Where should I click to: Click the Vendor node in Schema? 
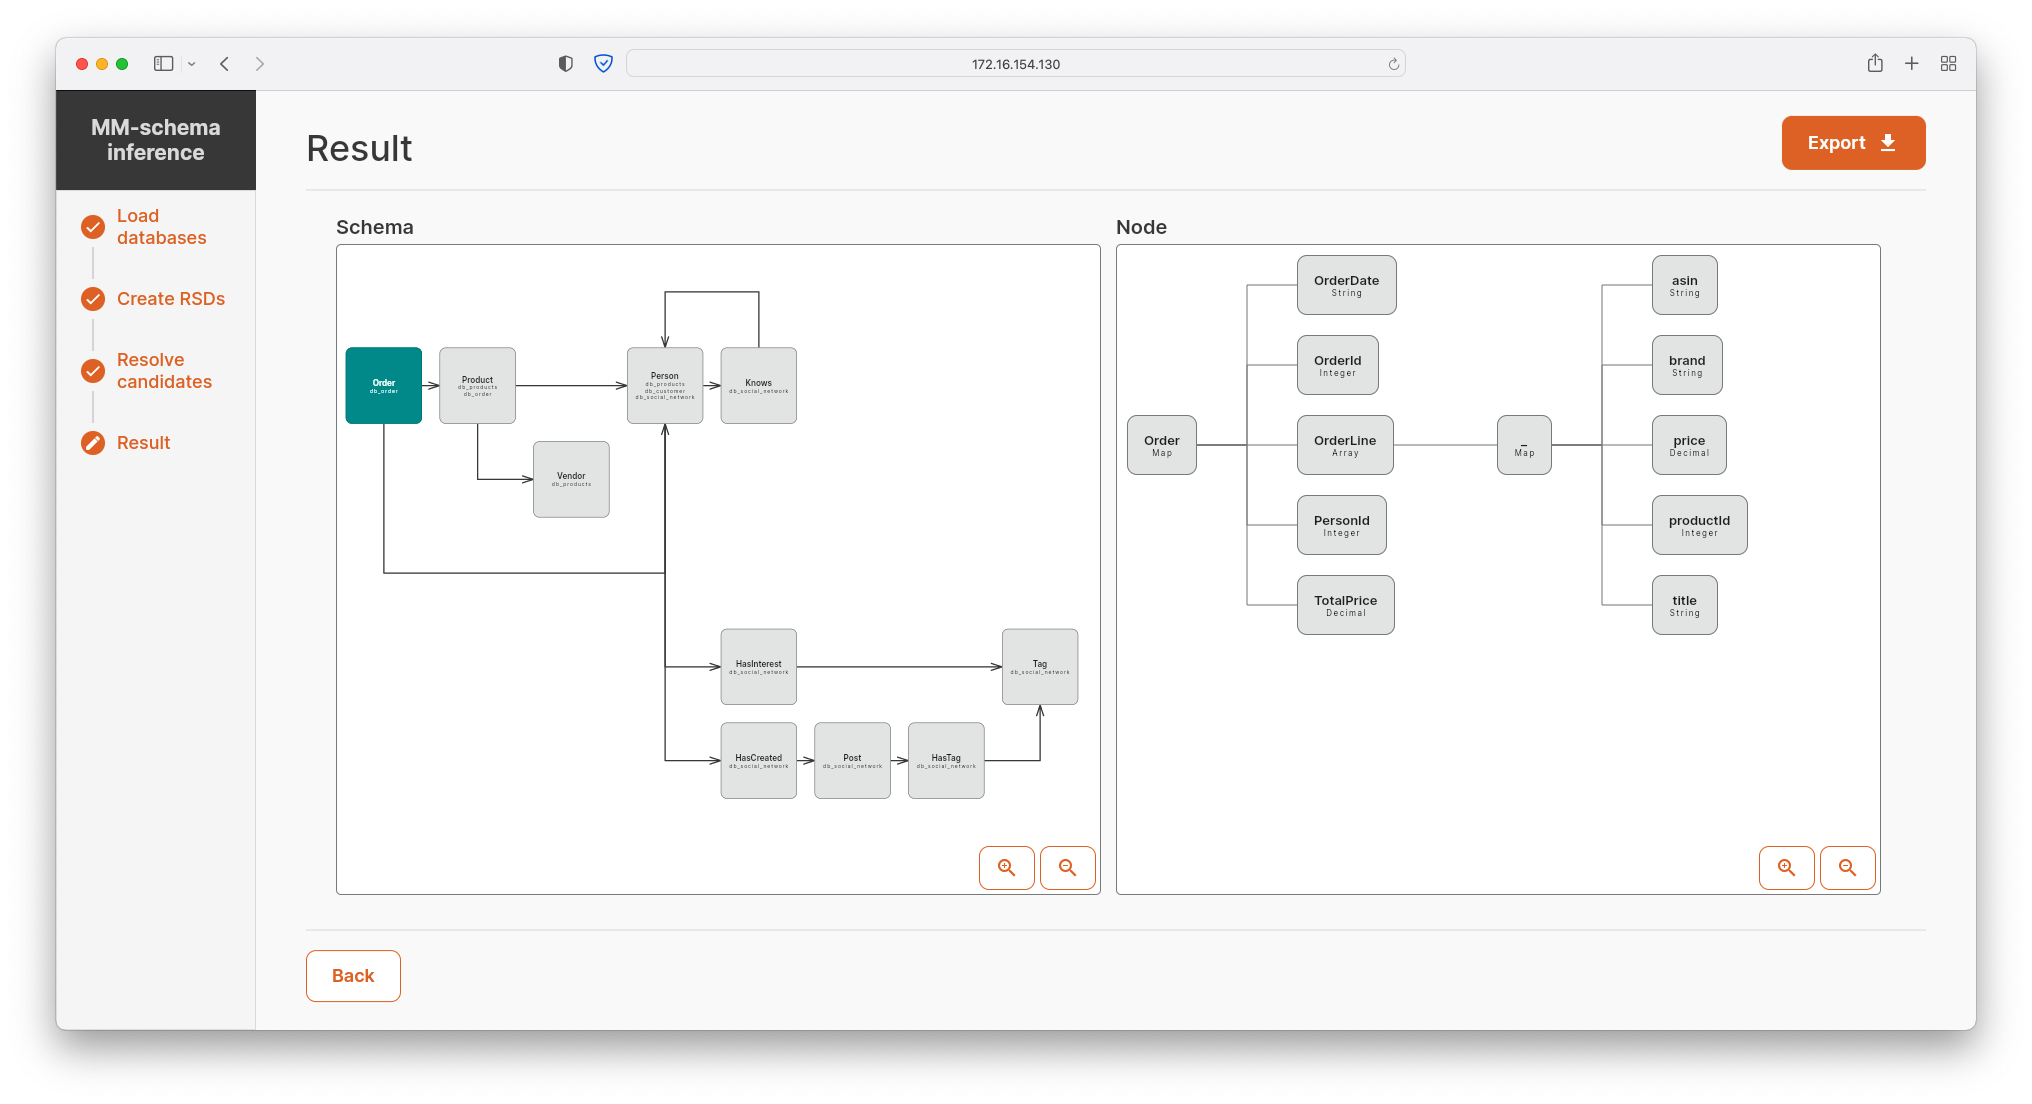pos(576,479)
